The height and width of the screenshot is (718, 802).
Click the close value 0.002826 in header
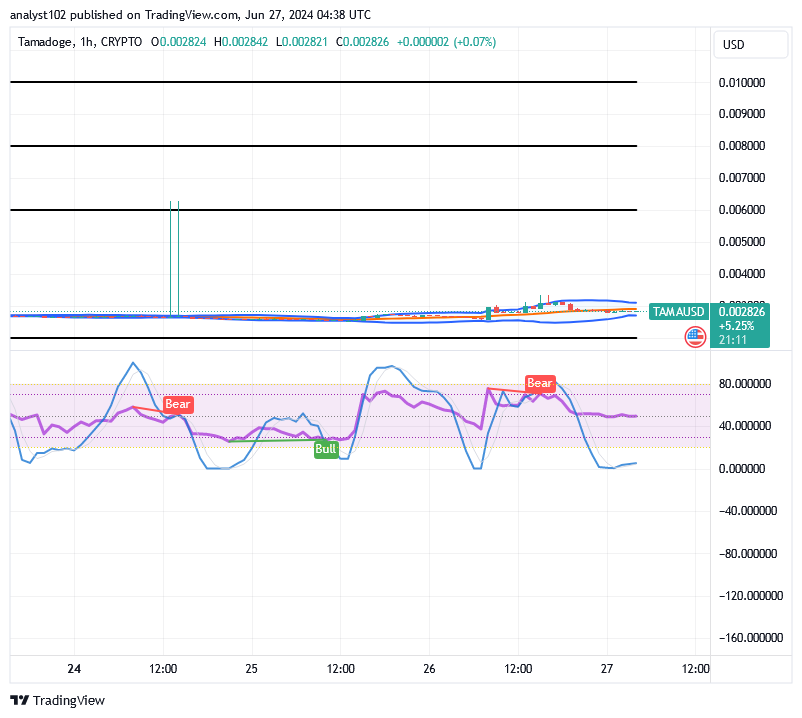coord(366,42)
